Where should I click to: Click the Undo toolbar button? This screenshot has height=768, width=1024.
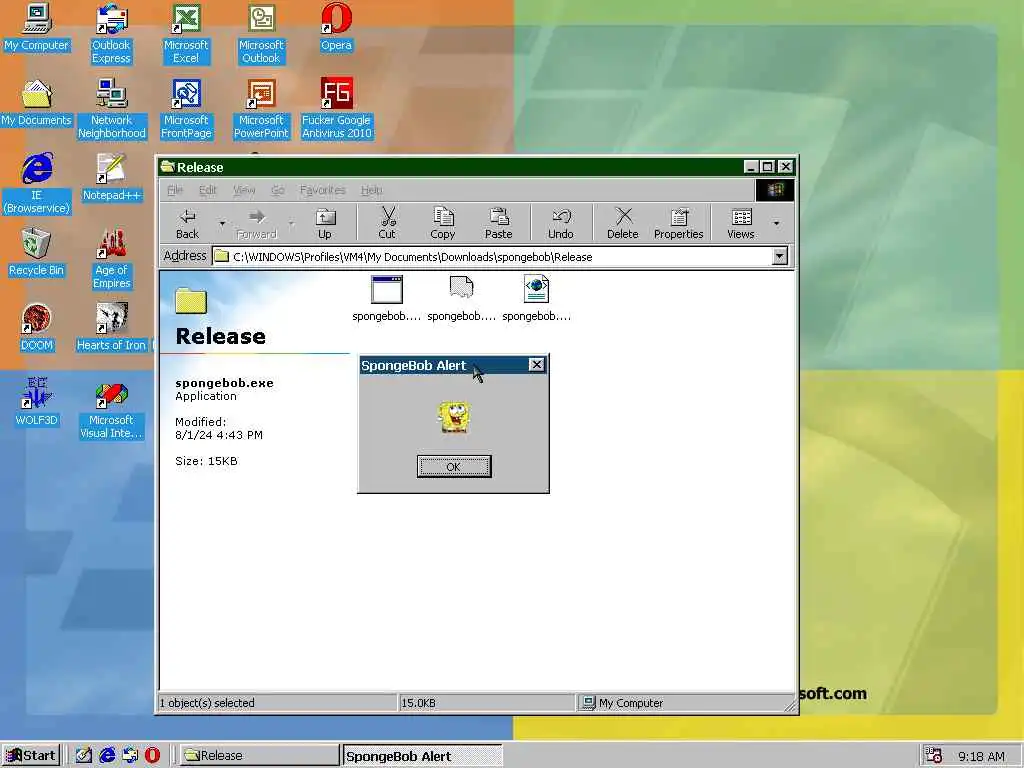point(560,223)
